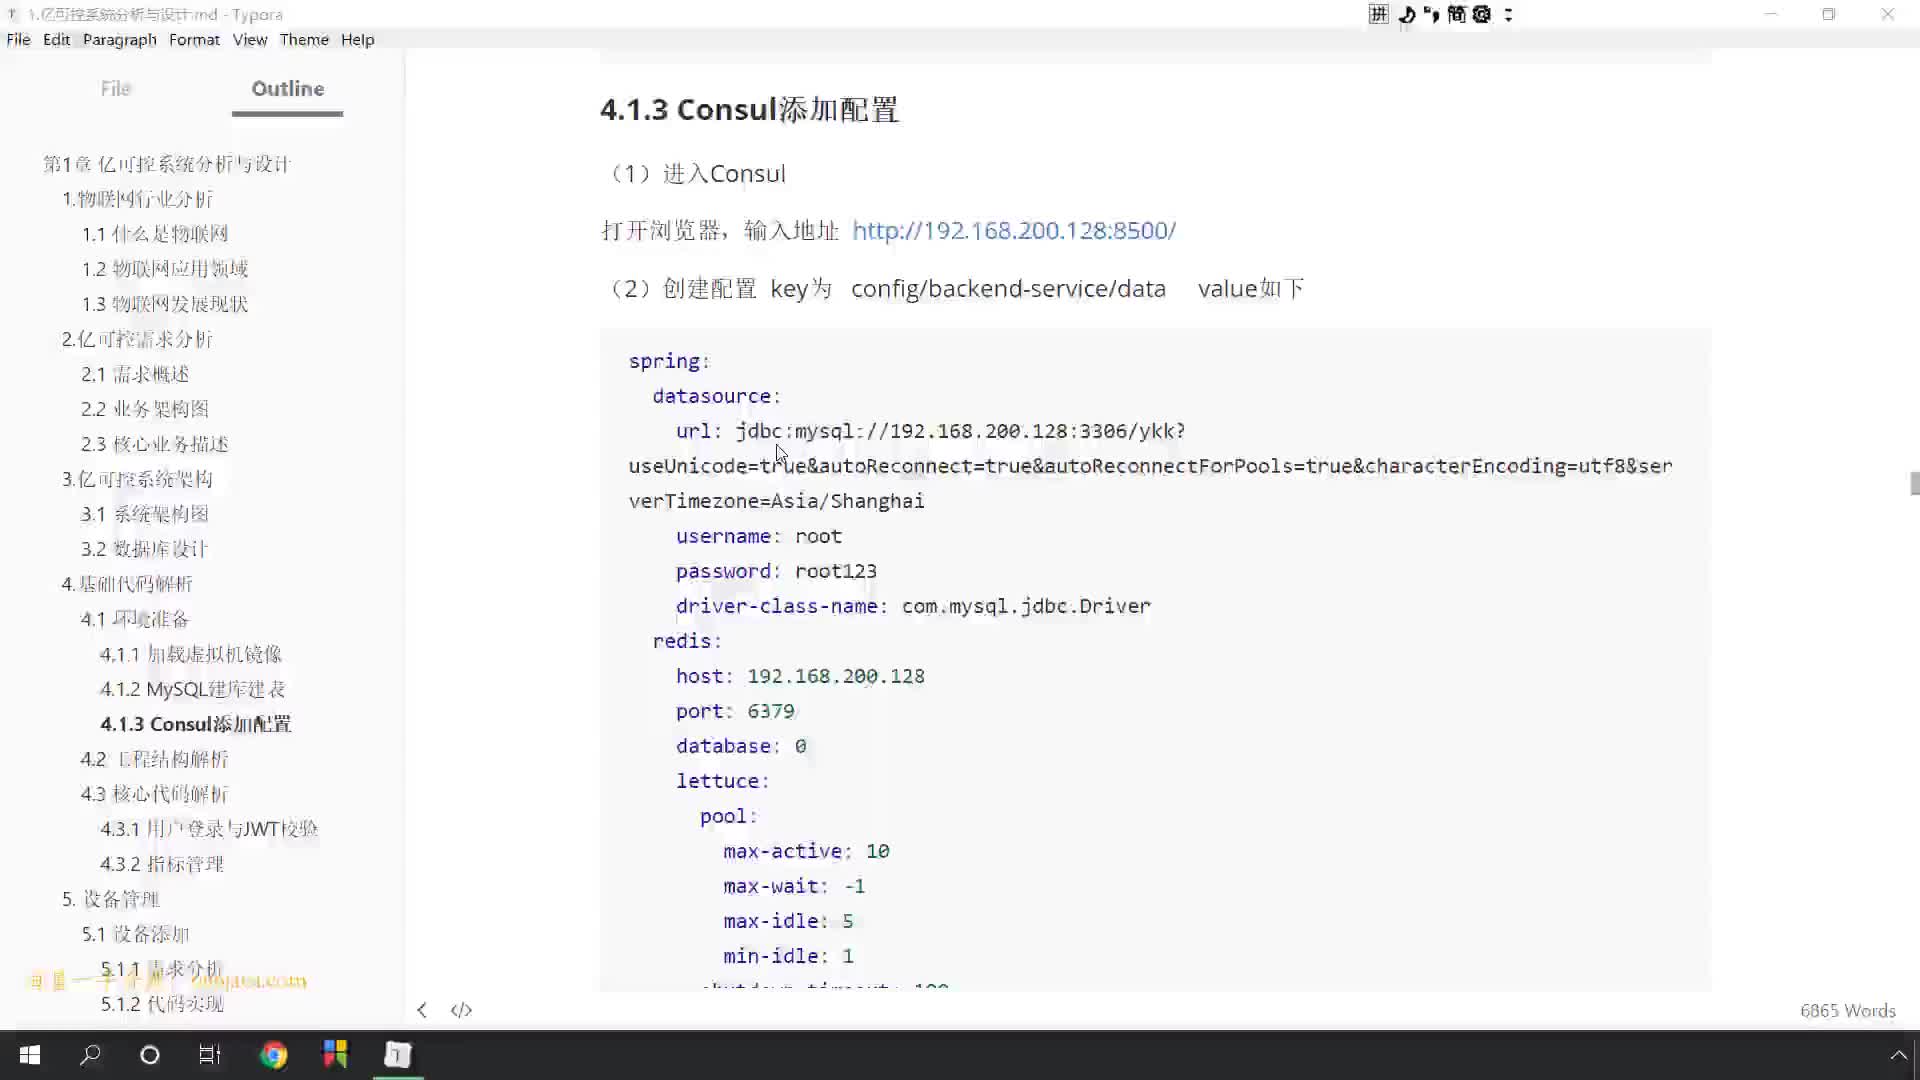Open the http://192.168.200.128:8500/ link

coord(1014,231)
